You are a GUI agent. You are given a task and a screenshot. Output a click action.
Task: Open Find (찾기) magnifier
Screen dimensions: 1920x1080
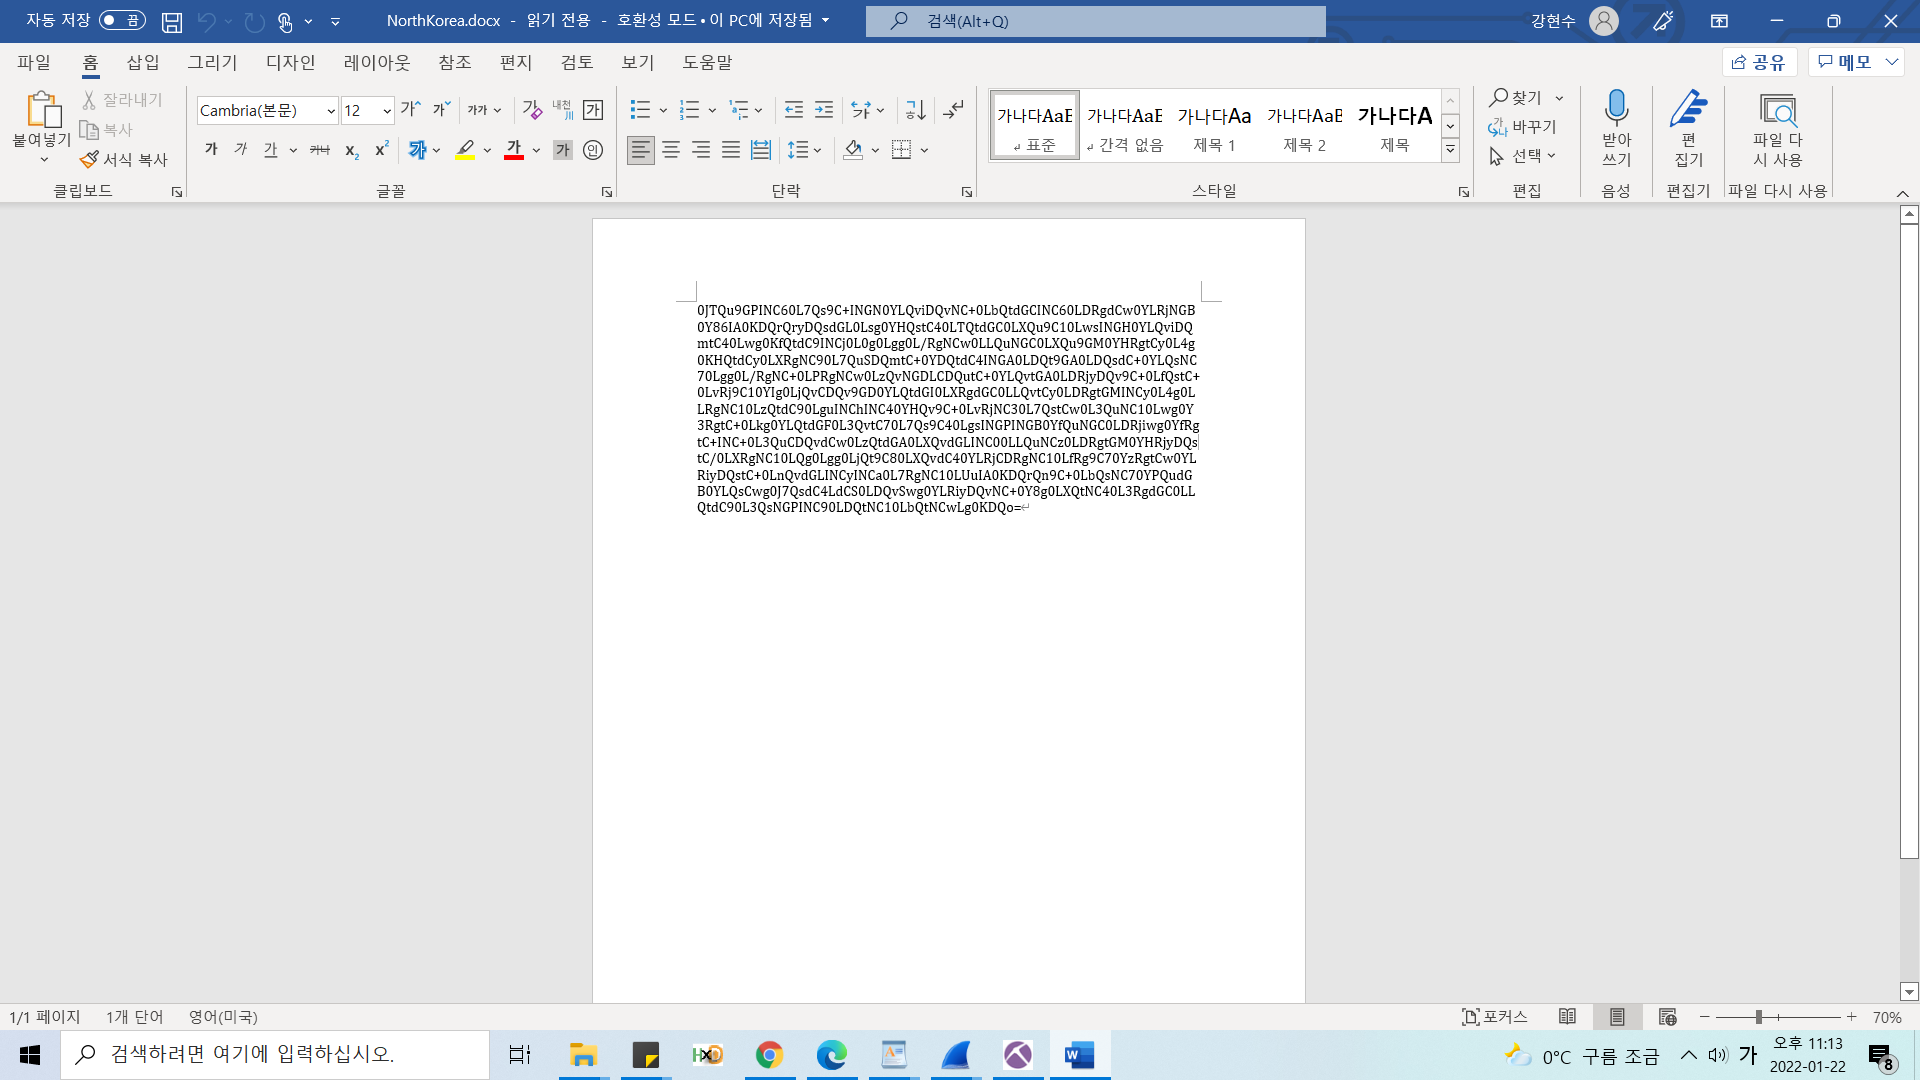[x=1515, y=98]
